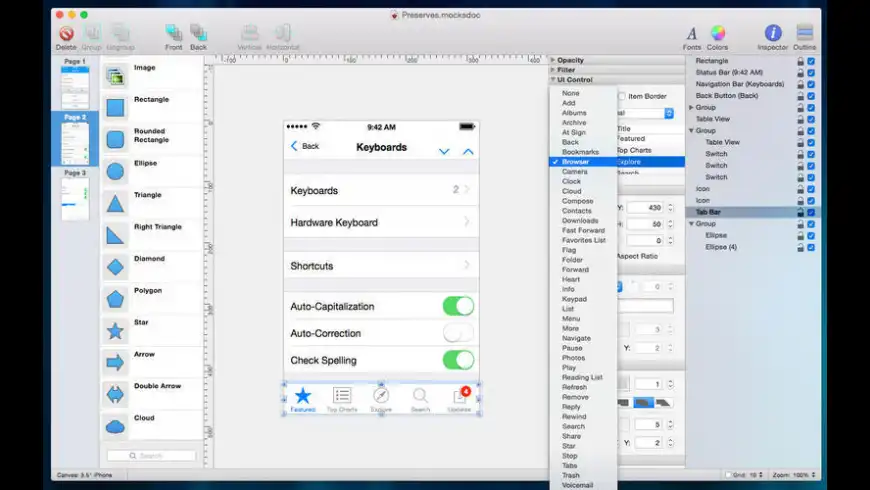
Task: Enable the Item Border checkbox
Action: pos(622,96)
